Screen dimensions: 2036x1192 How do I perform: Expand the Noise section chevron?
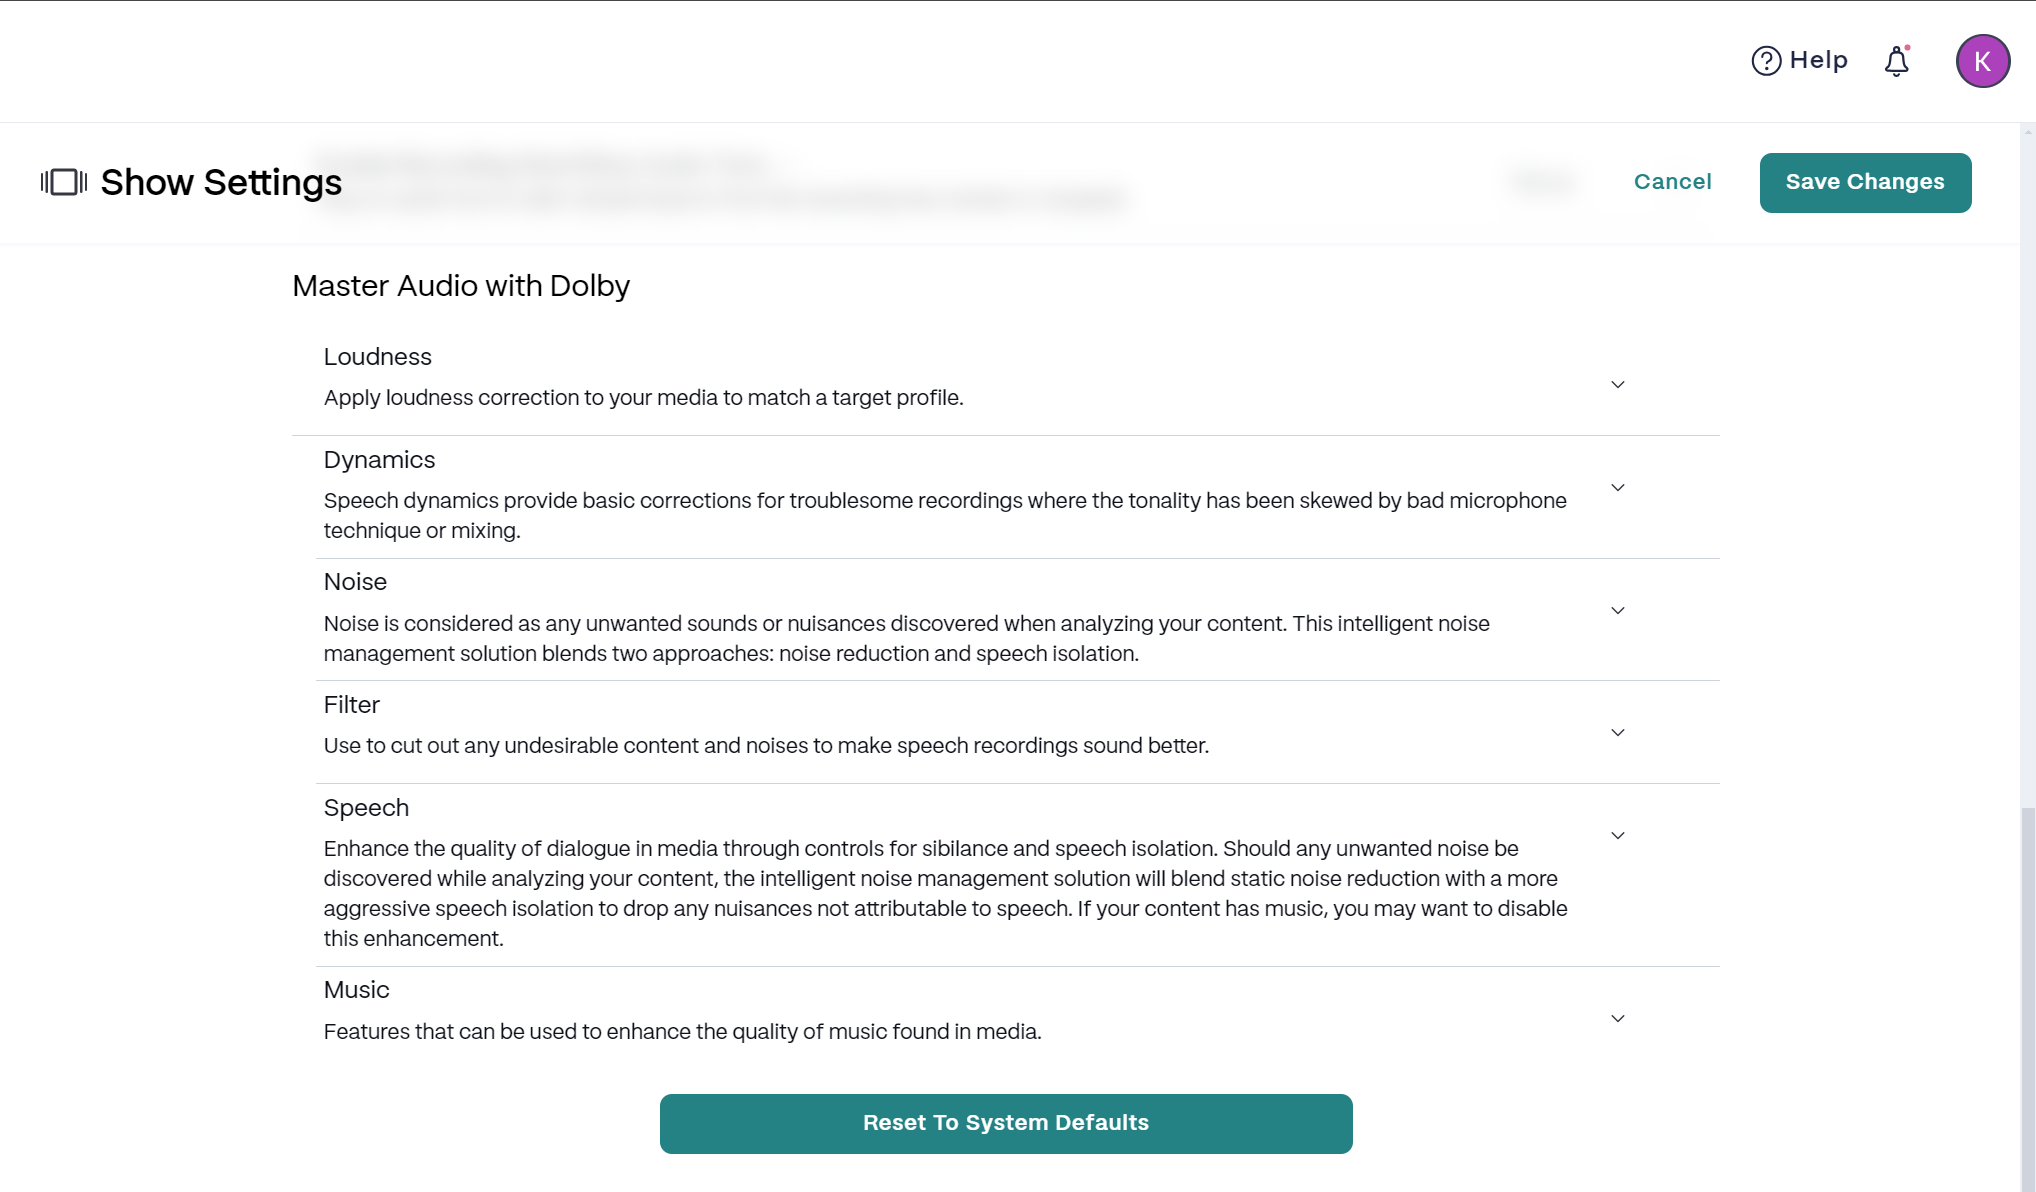1617,611
